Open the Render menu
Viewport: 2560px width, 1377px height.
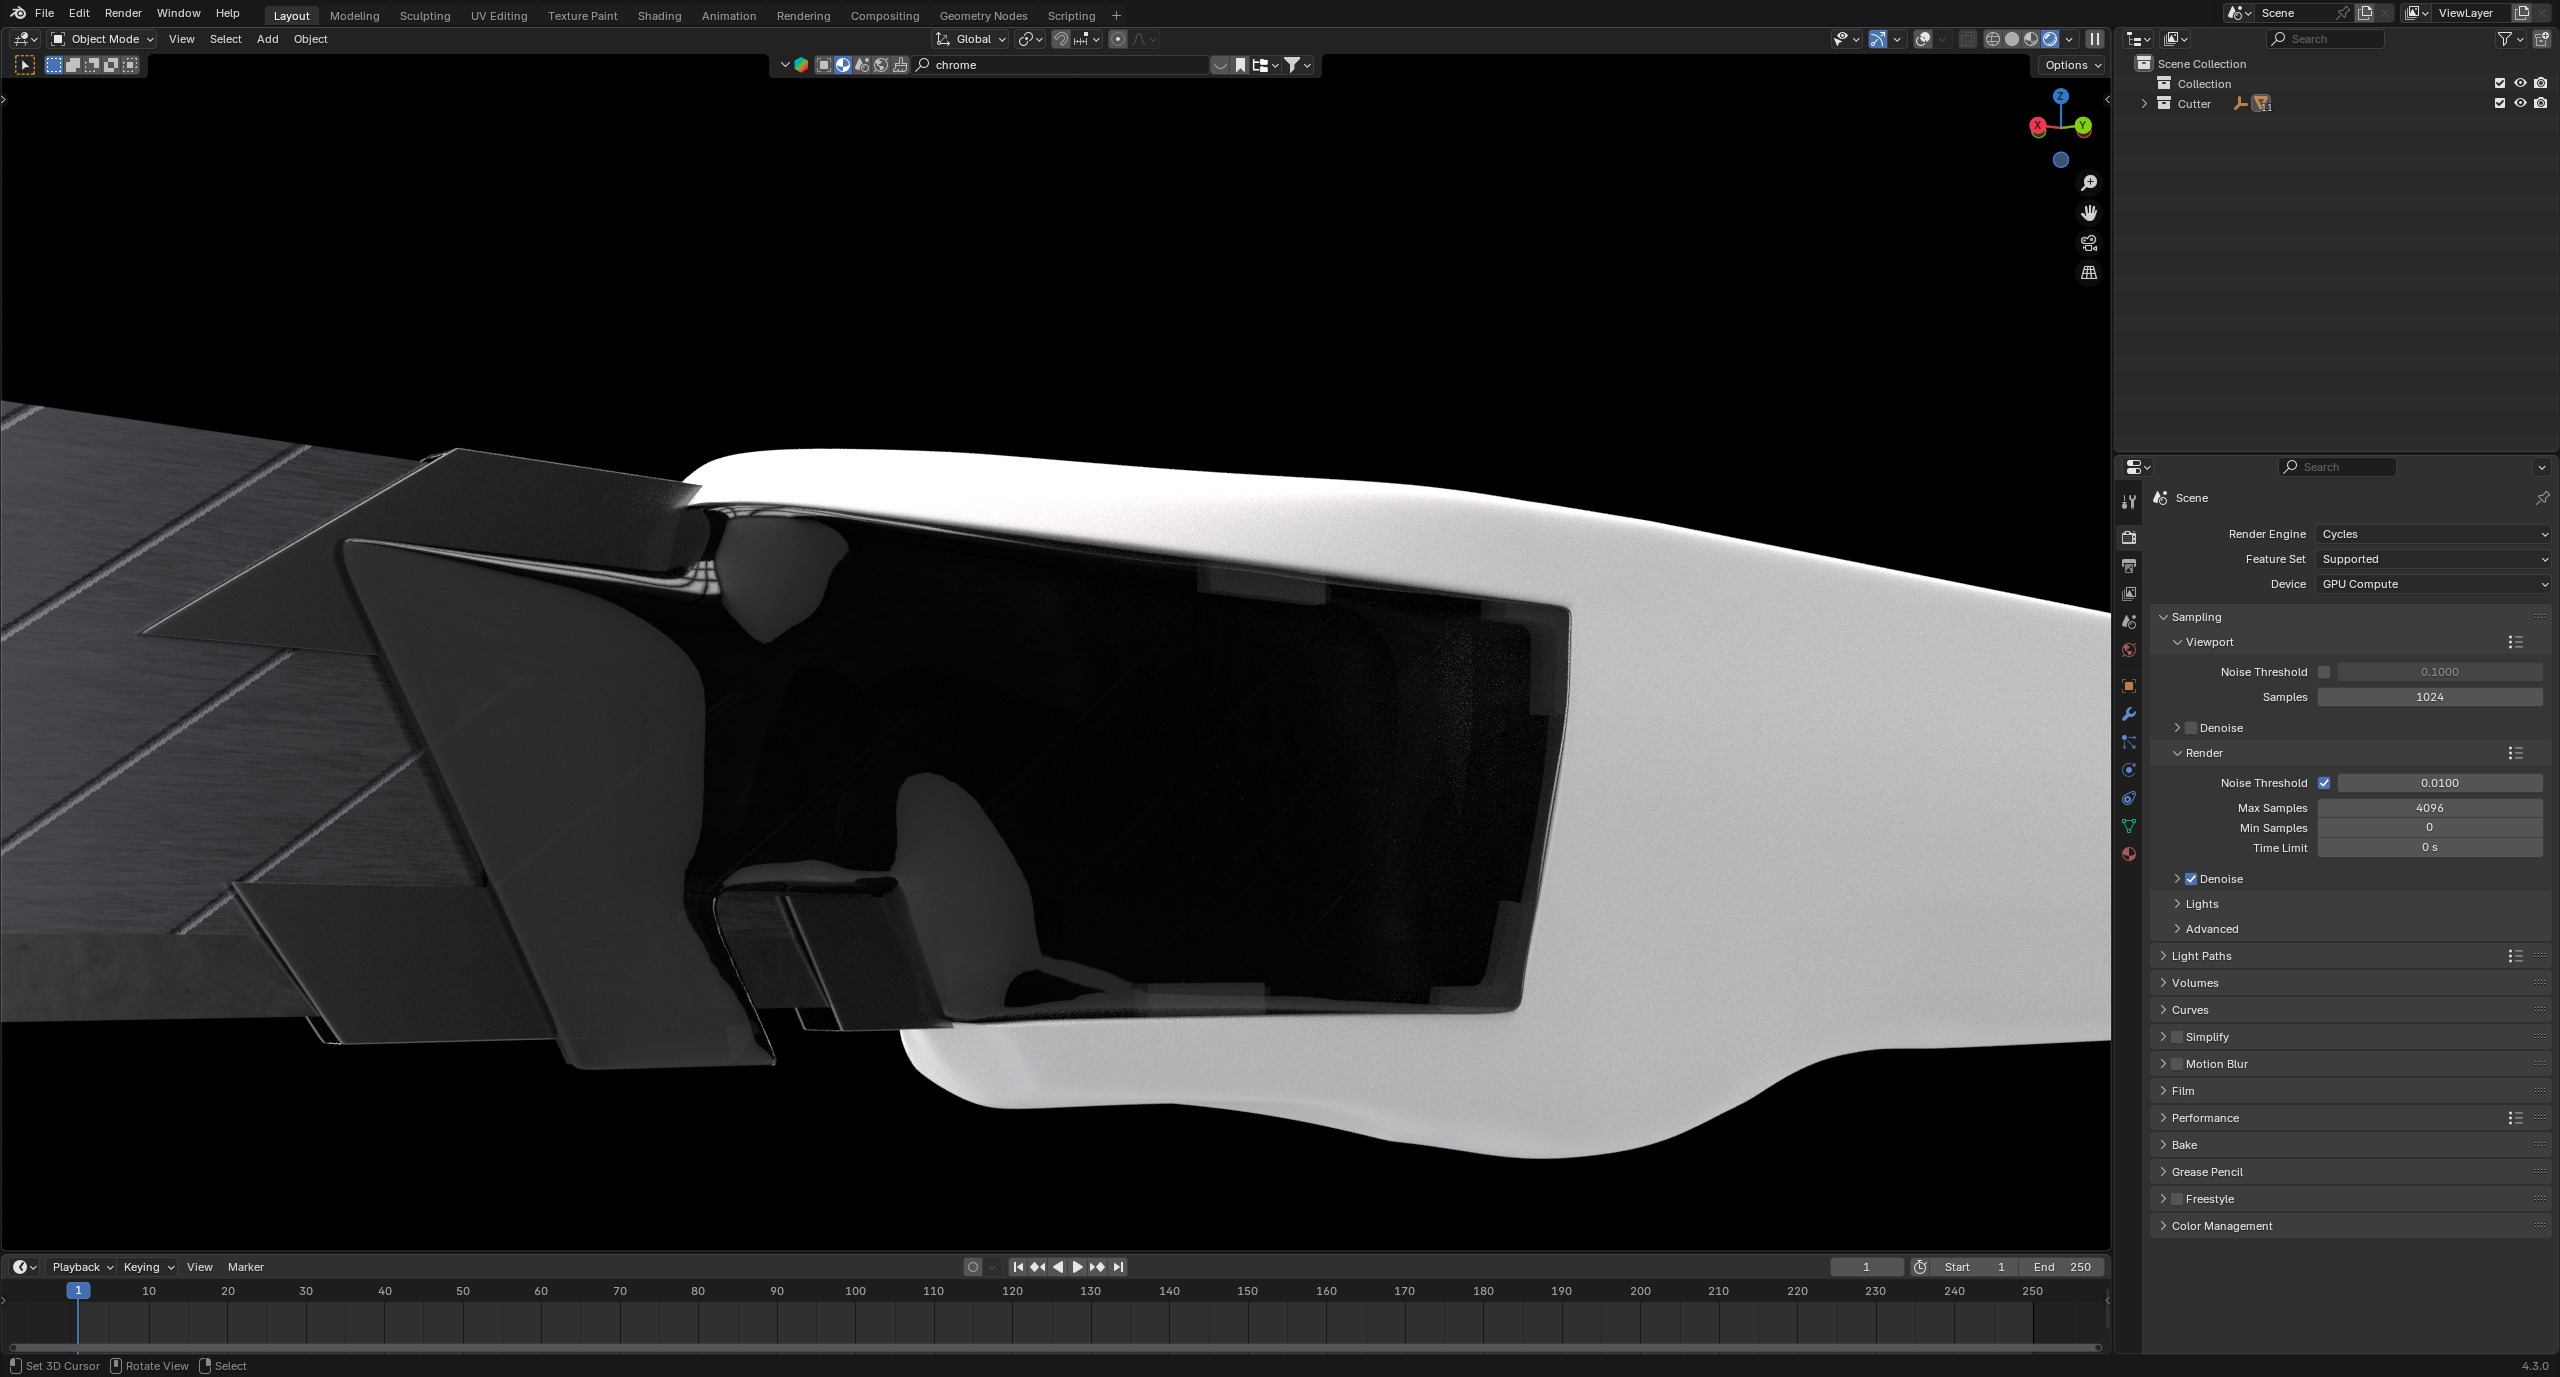pyautogui.click(x=123, y=13)
